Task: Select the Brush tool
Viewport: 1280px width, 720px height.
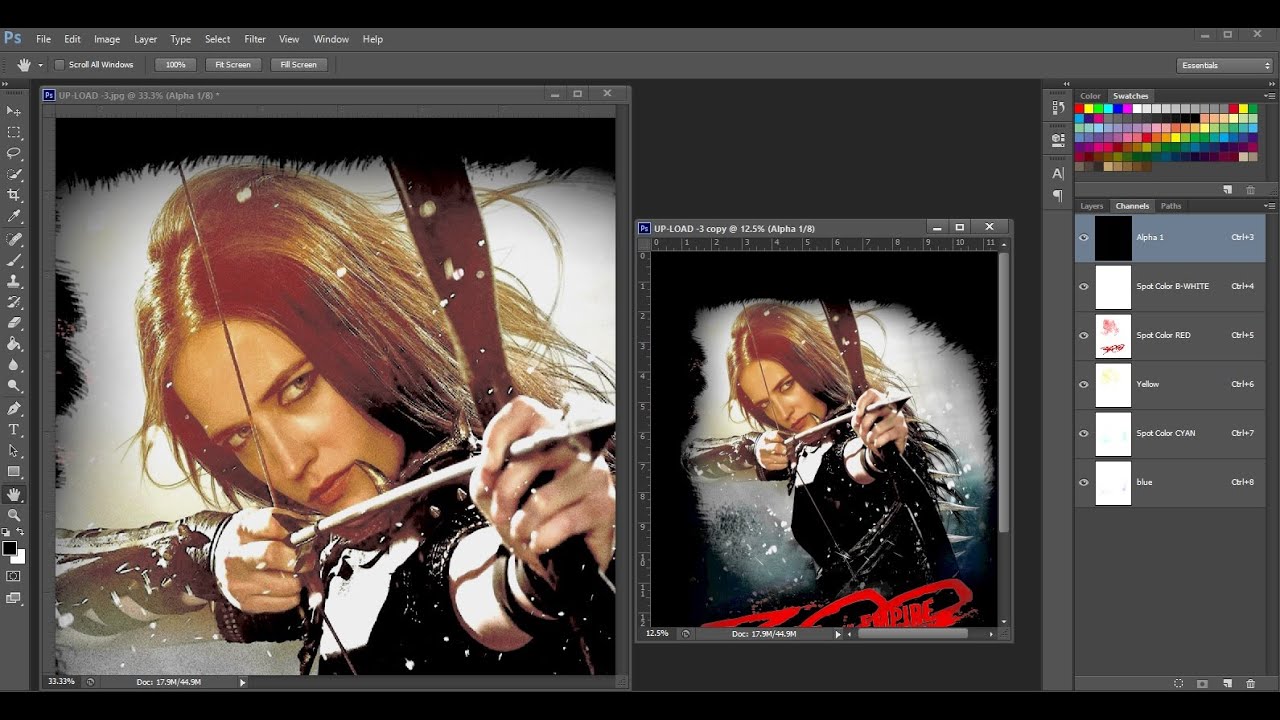Action: tap(14, 260)
